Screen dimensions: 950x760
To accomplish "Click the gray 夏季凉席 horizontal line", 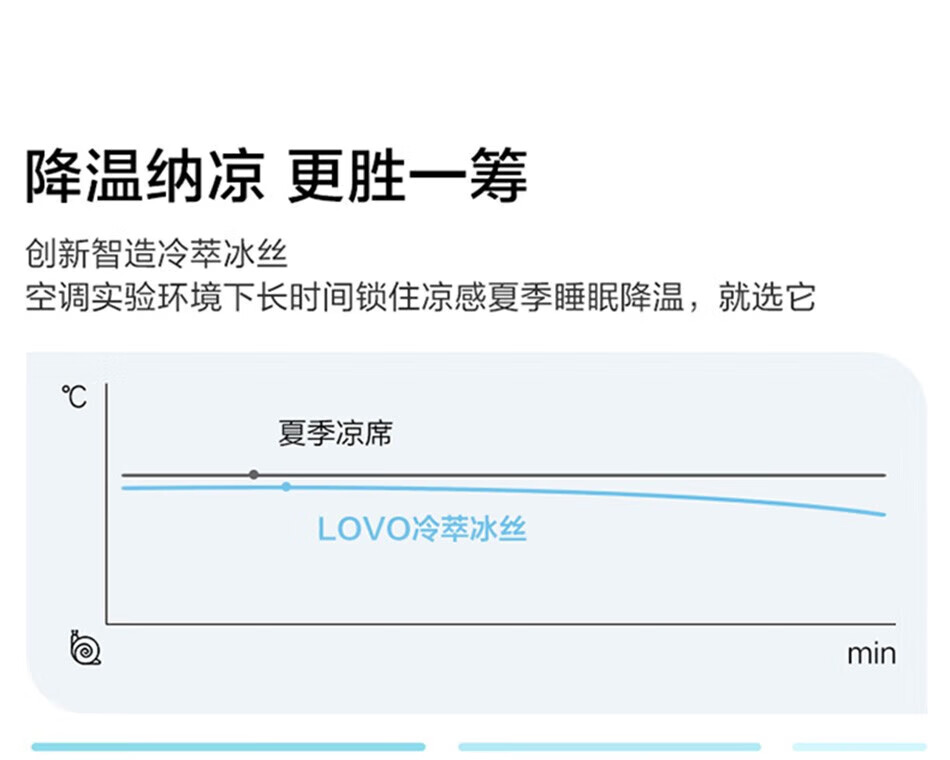I will click(503, 475).
